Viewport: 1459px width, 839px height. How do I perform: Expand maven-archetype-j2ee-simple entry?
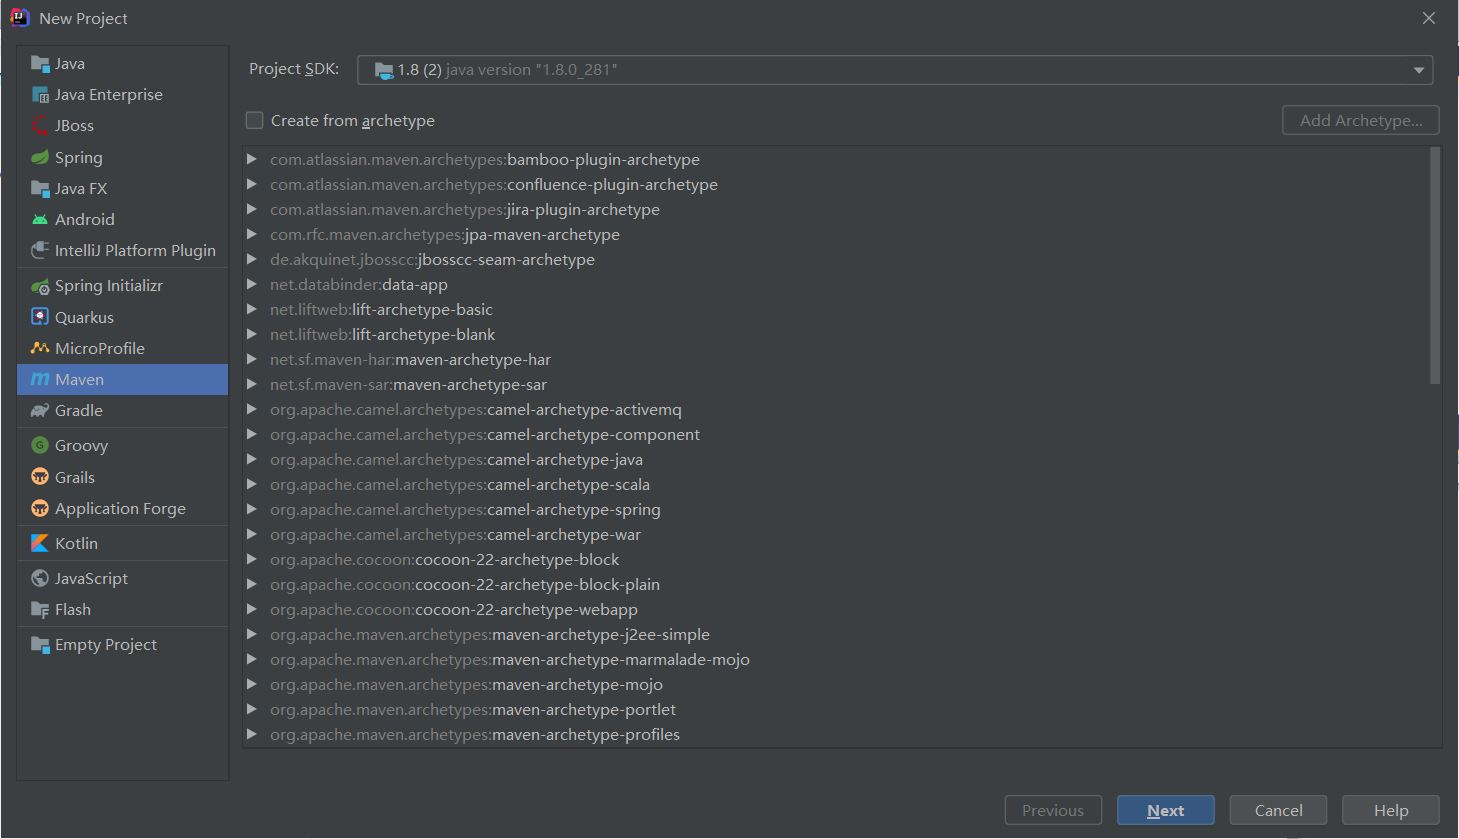click(252, 635)
